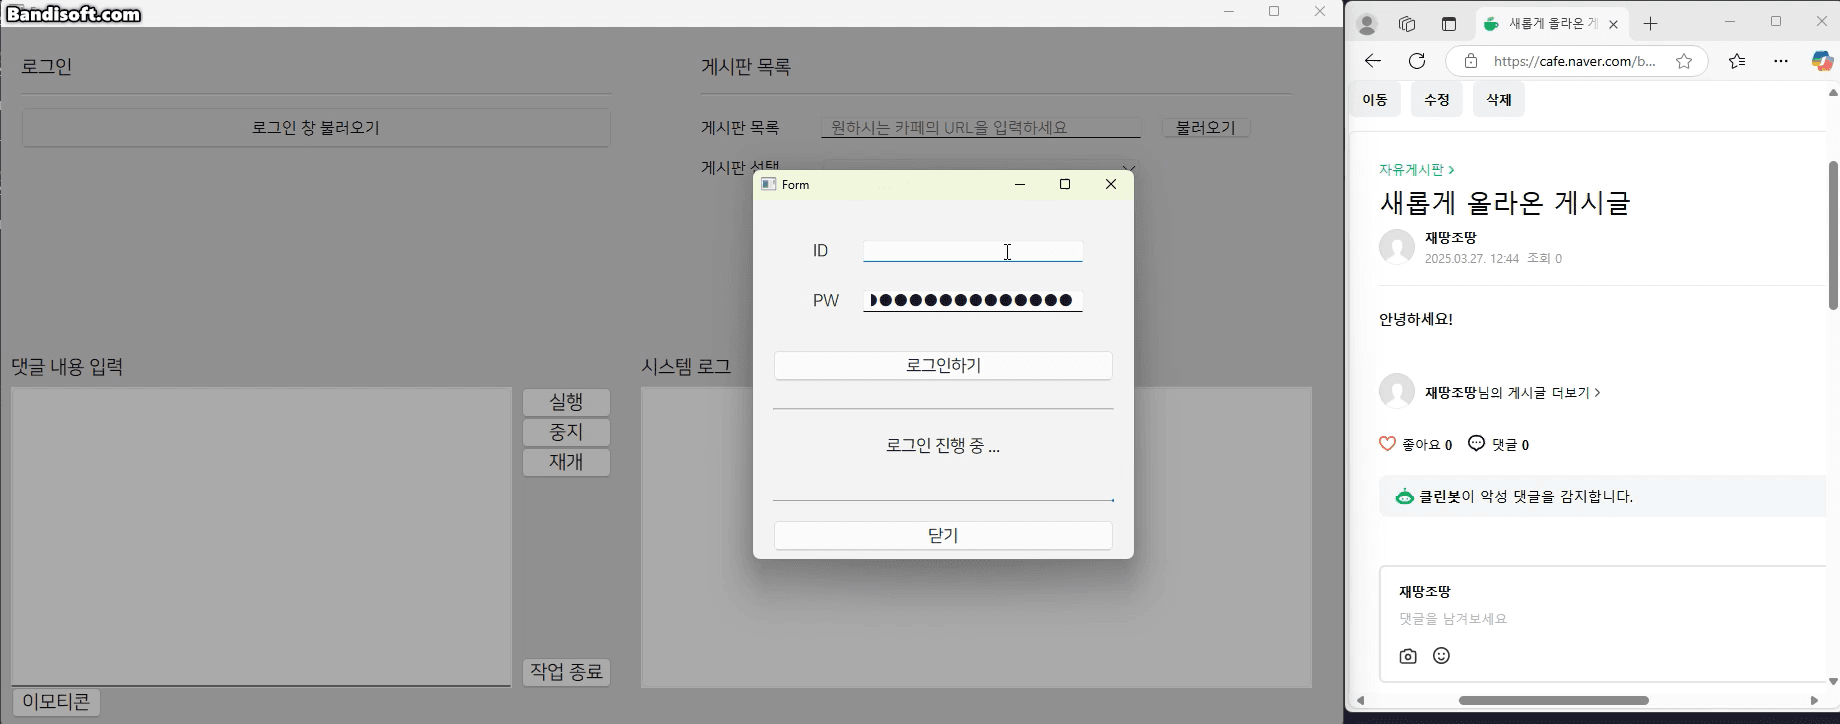Image resolution: width=1840 pixels, height=724 pixels.
Task: Click the browser profile avatar icon
Action: tap(1367, 24)
